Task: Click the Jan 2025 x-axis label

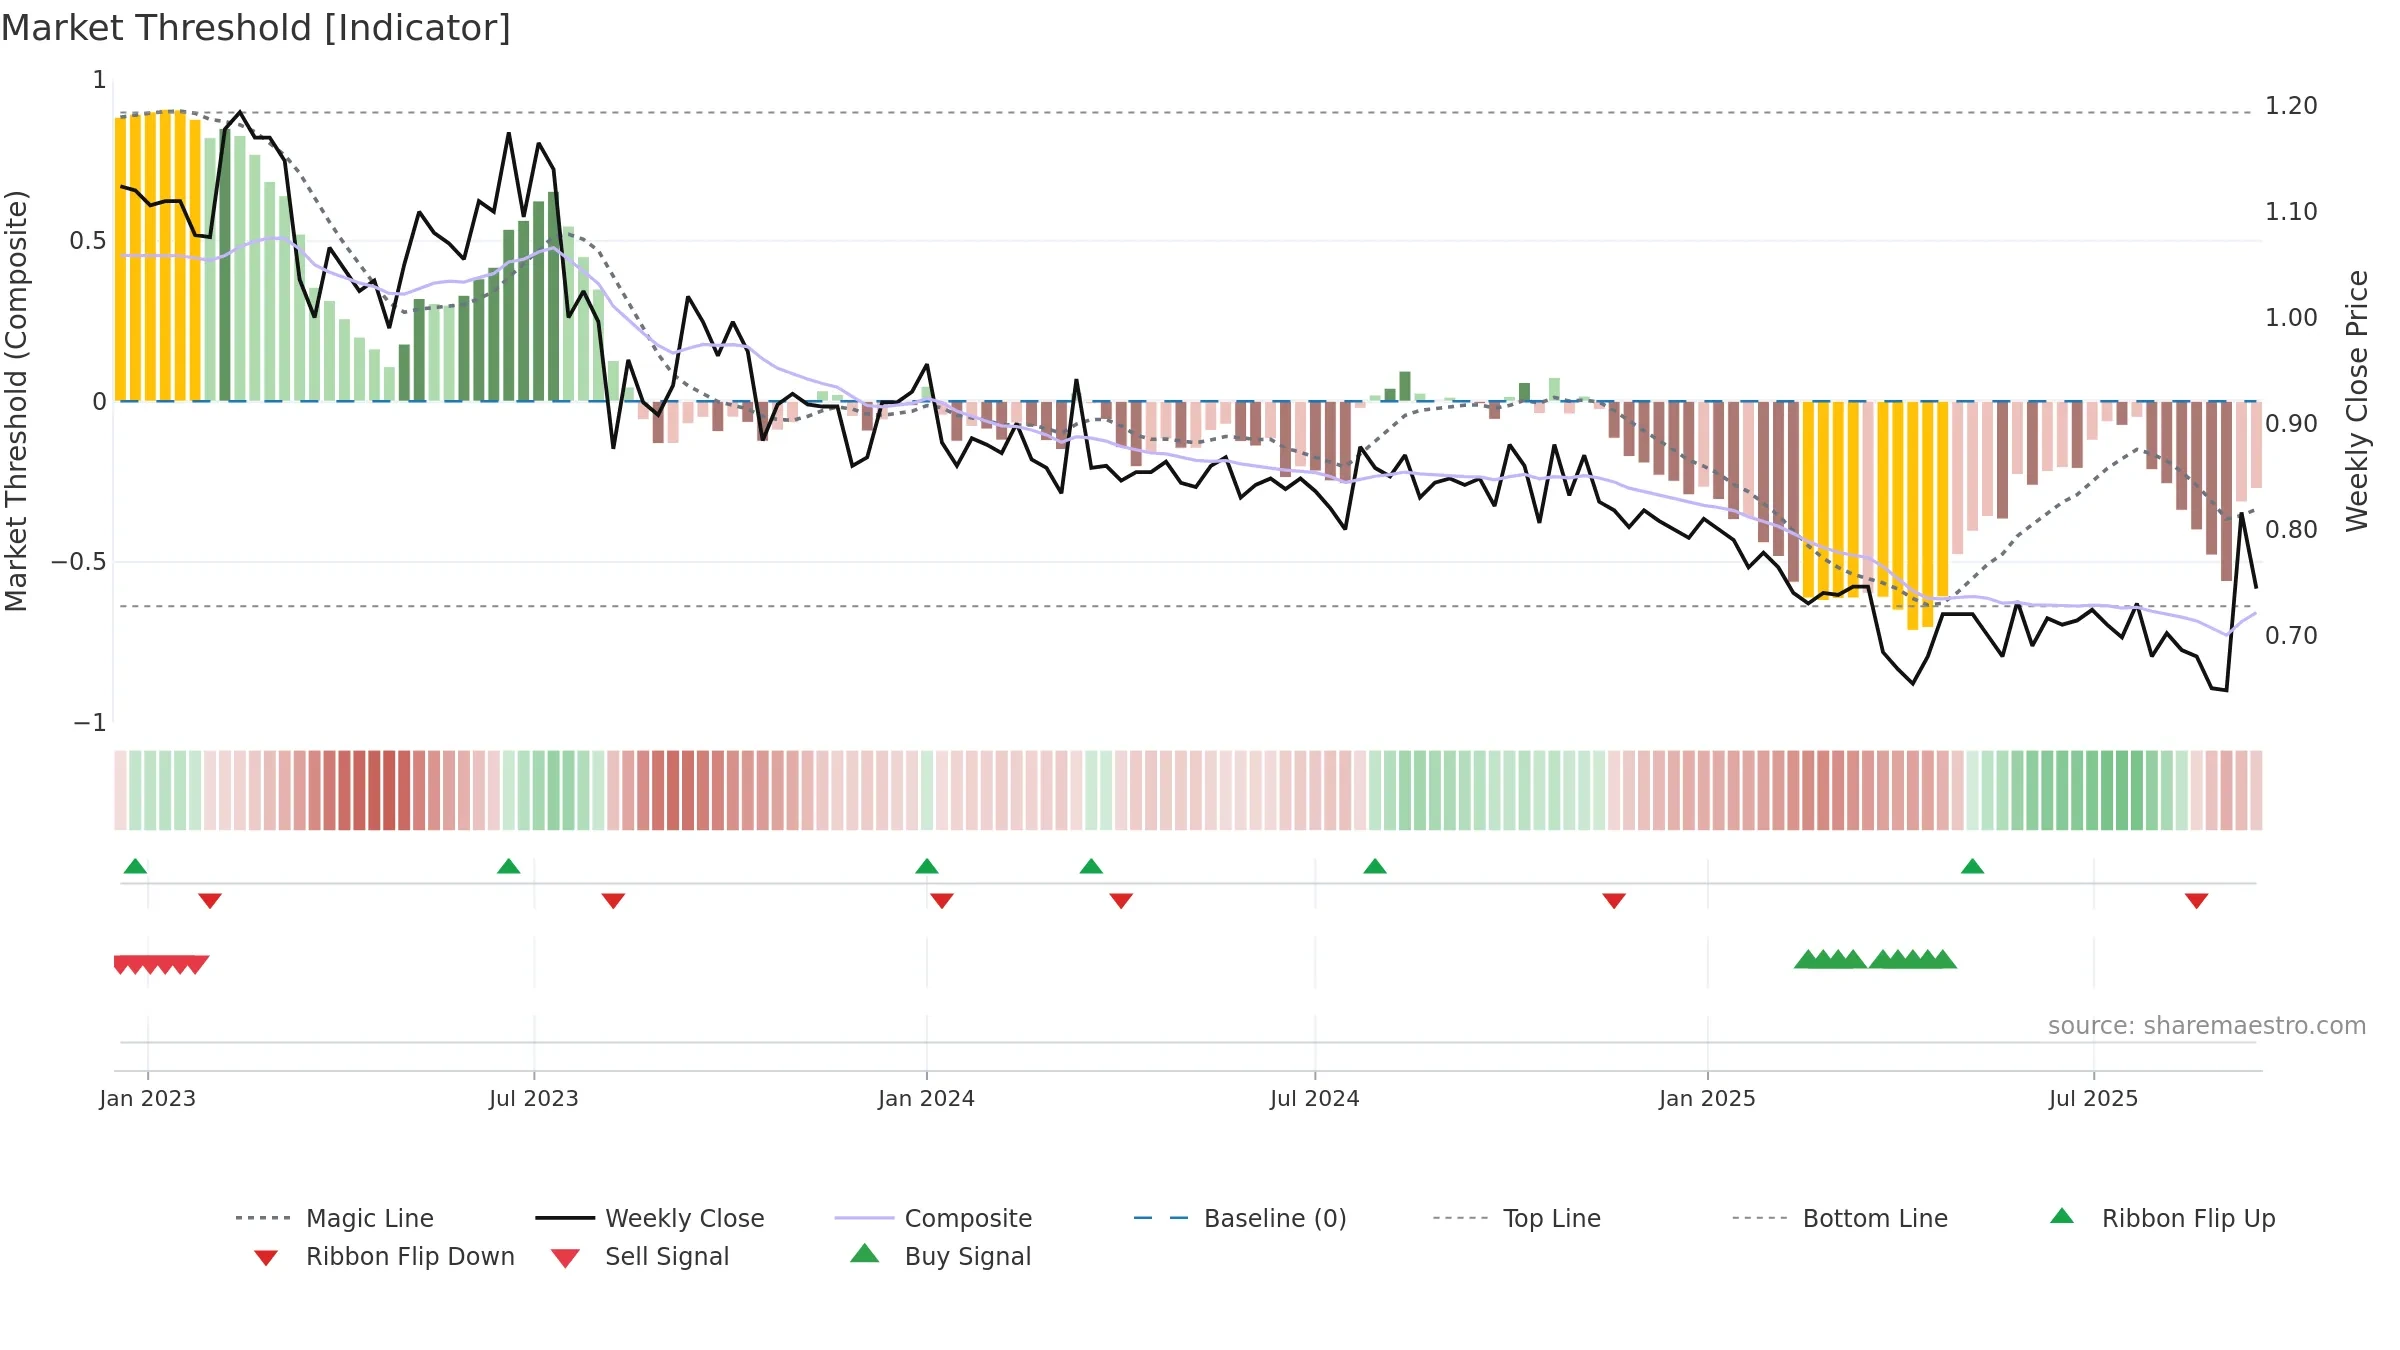Action: [1708, 1098]
